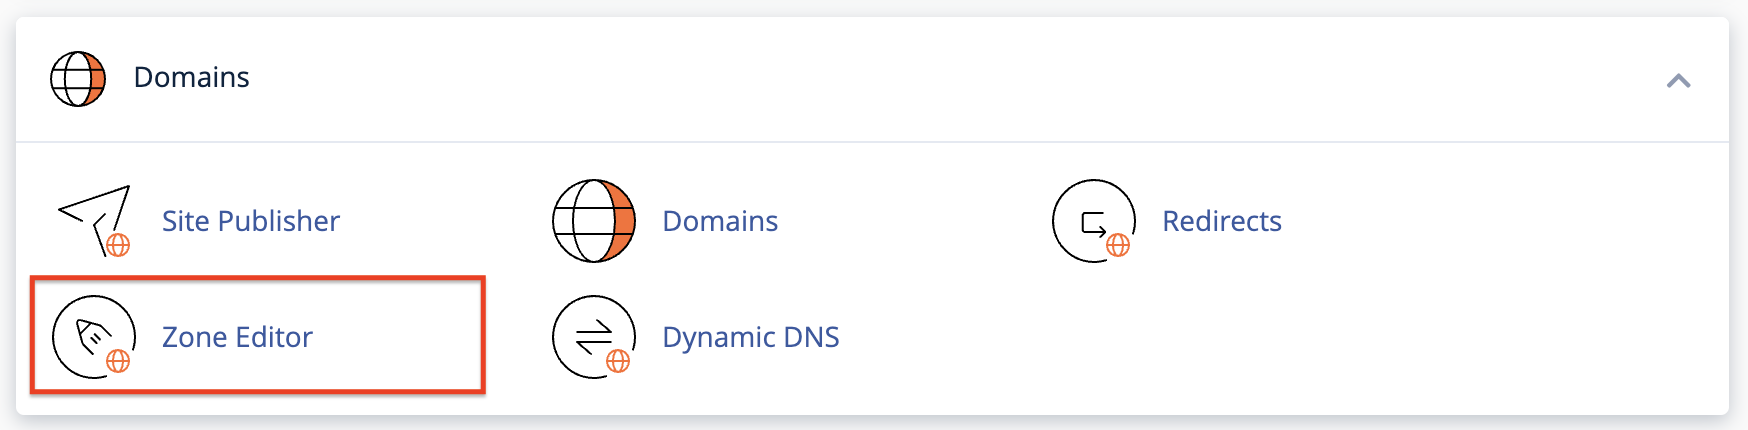Image resolution: width=1748 pixels, height=430 pixels.
Task: Open the Domains link in the list
Action: (720, 221)
